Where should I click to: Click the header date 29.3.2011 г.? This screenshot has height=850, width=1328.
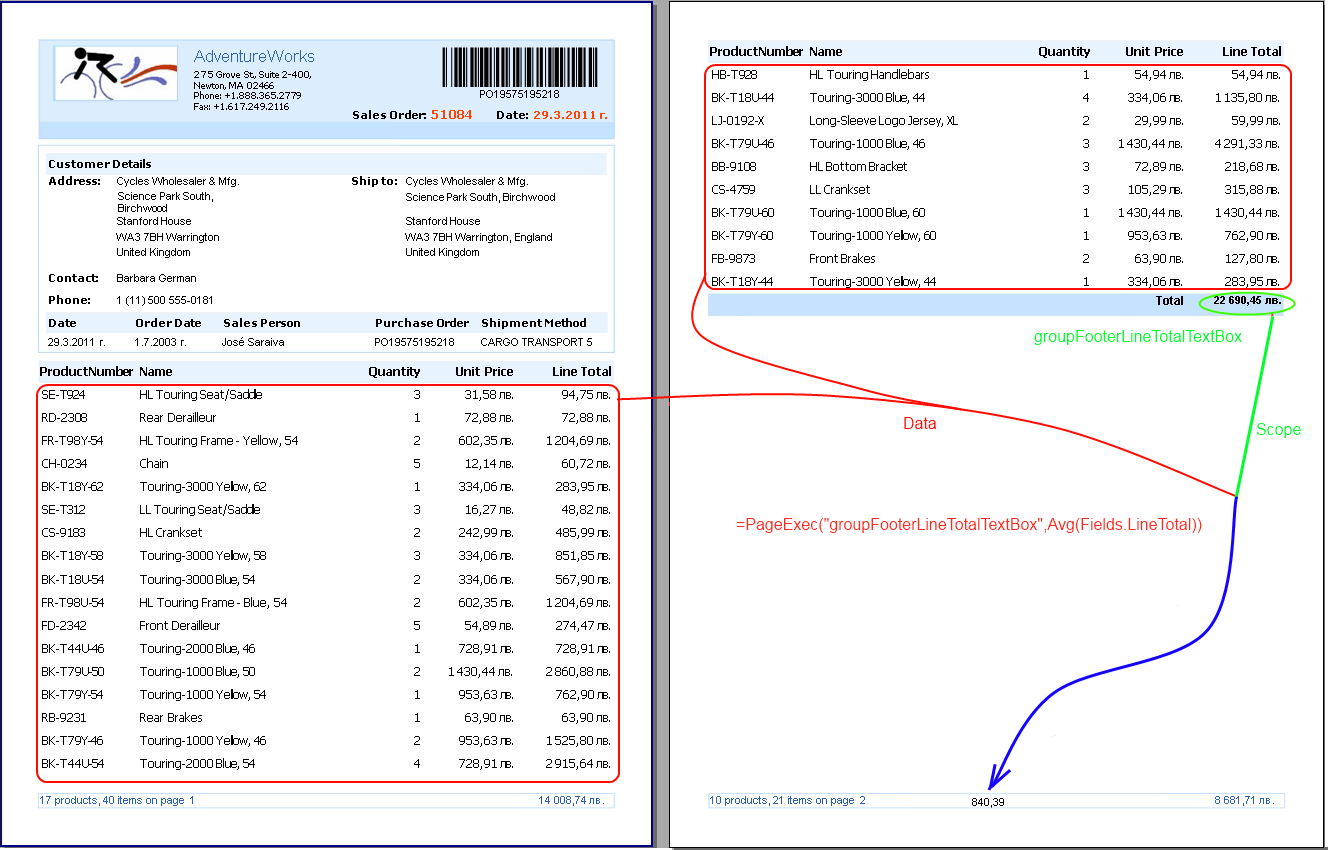[x=570, y=115]
